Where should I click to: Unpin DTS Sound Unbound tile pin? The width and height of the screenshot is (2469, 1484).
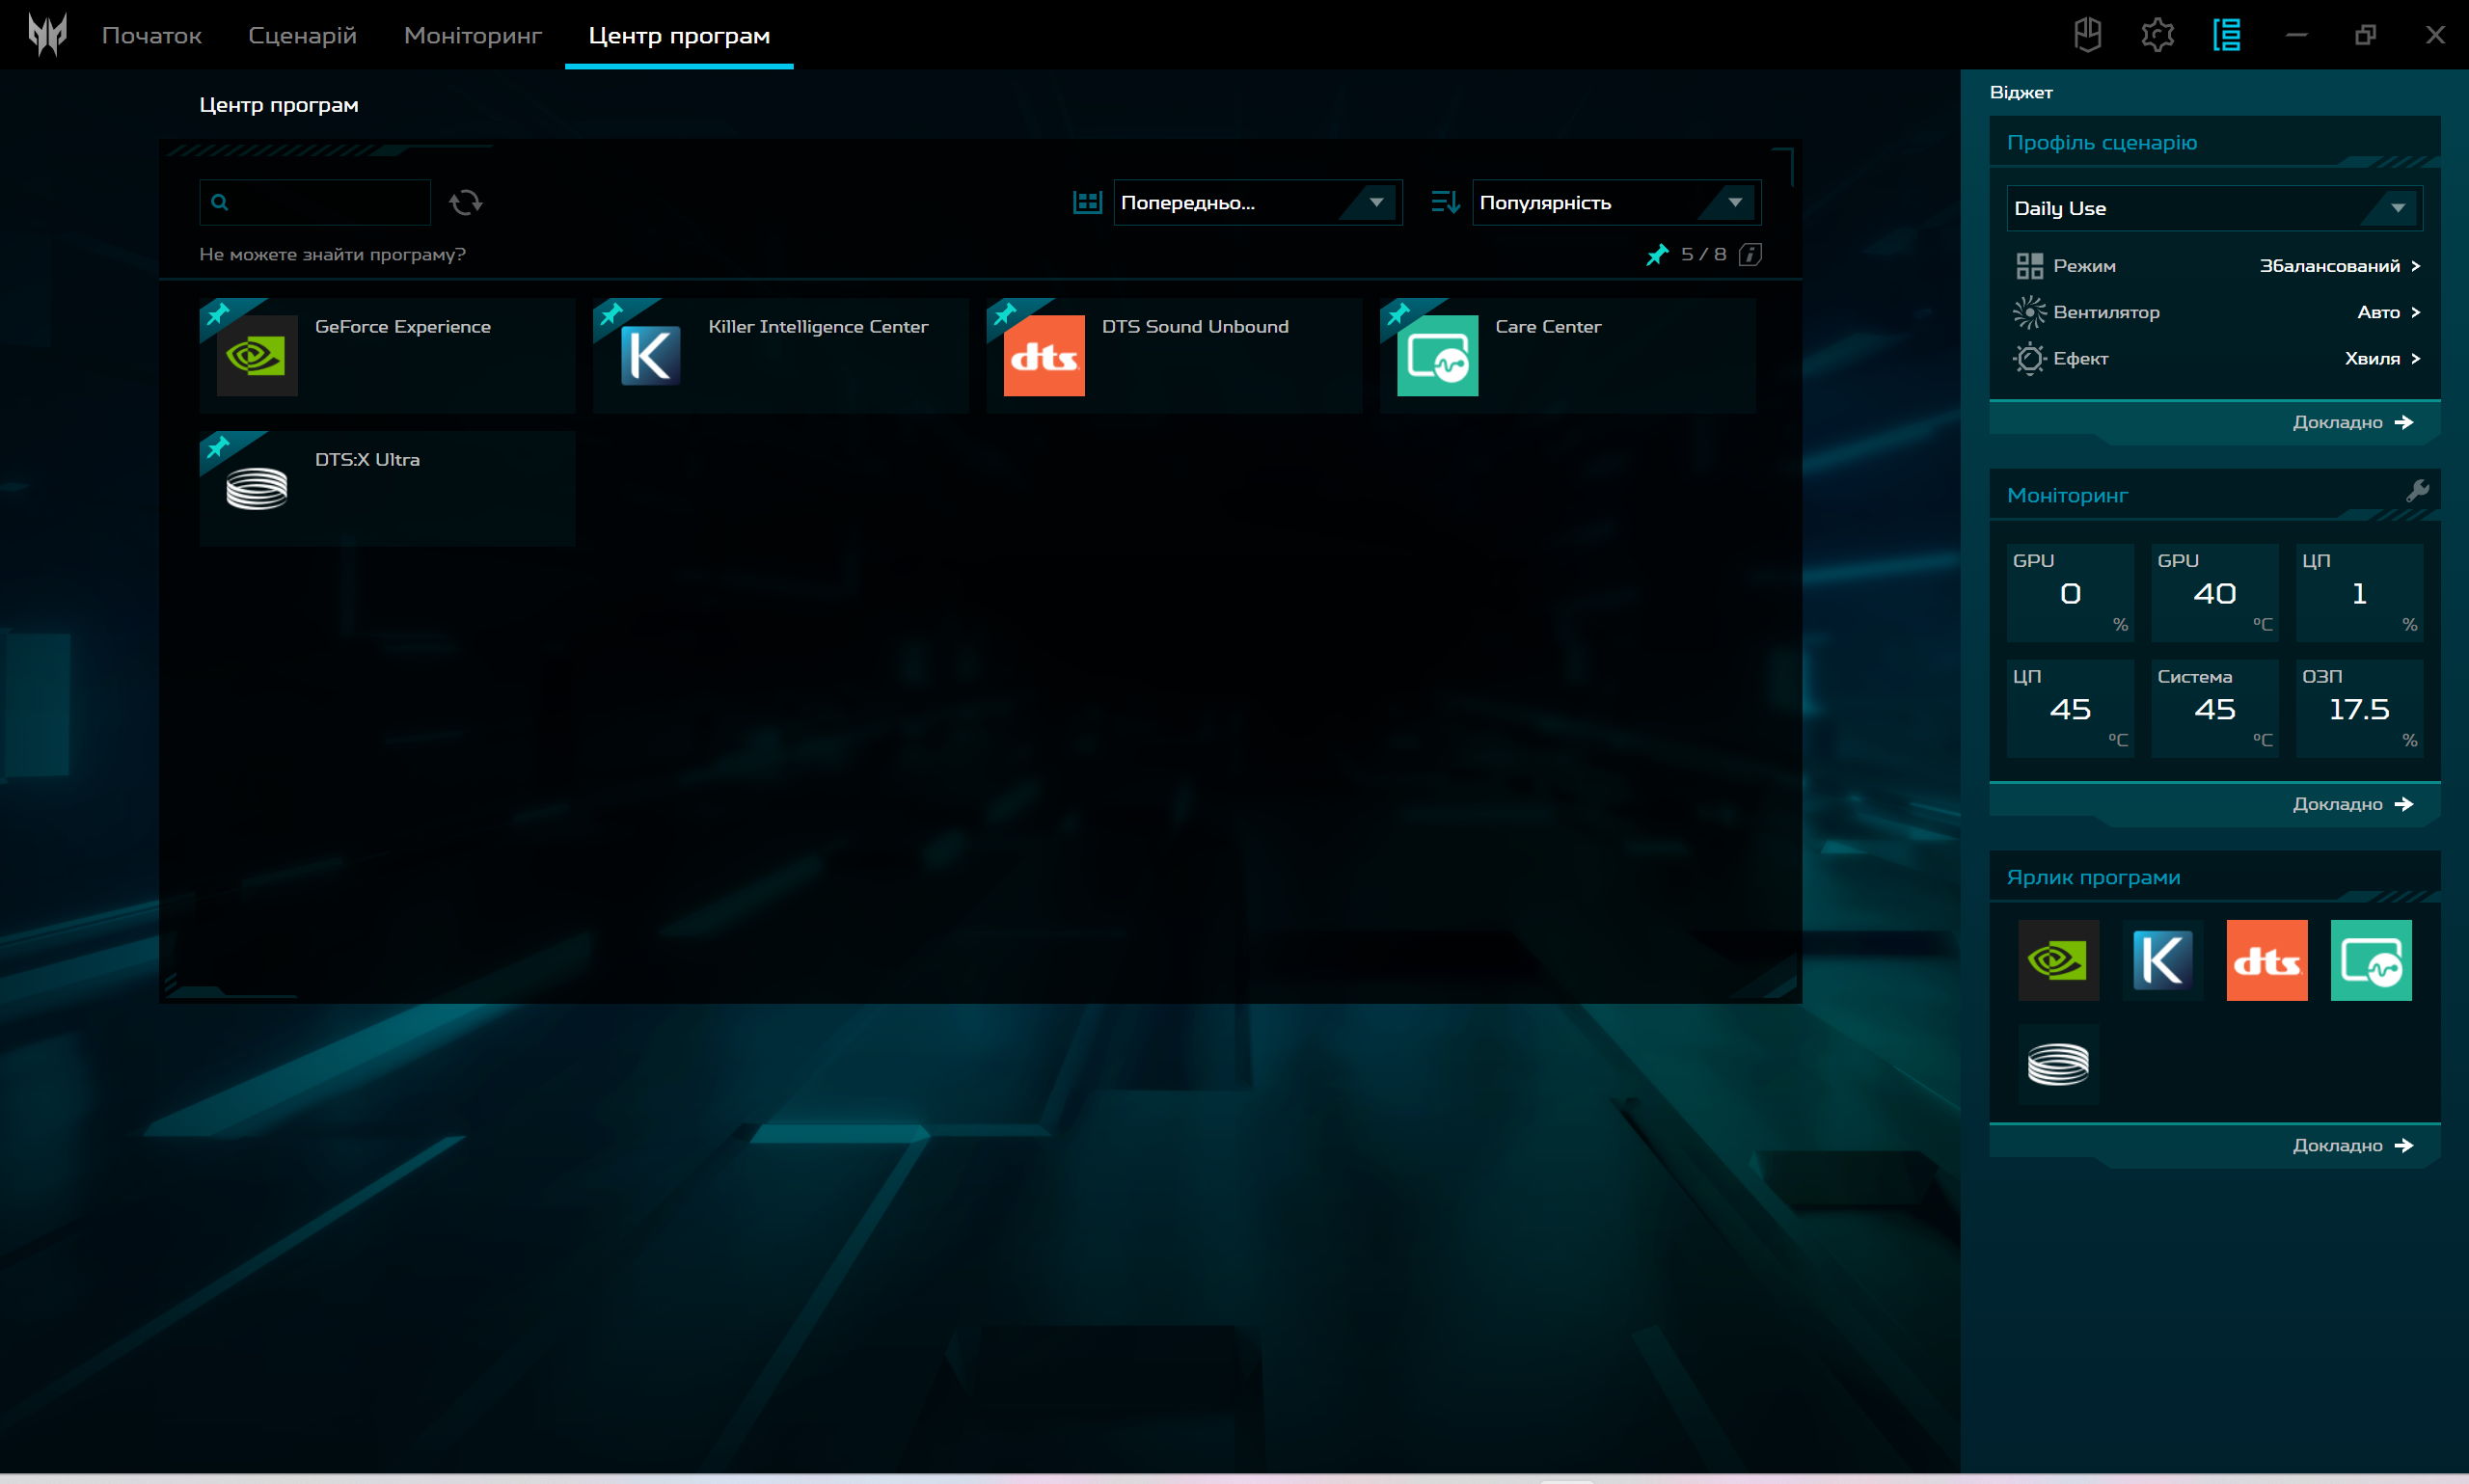click(1005, 315)
